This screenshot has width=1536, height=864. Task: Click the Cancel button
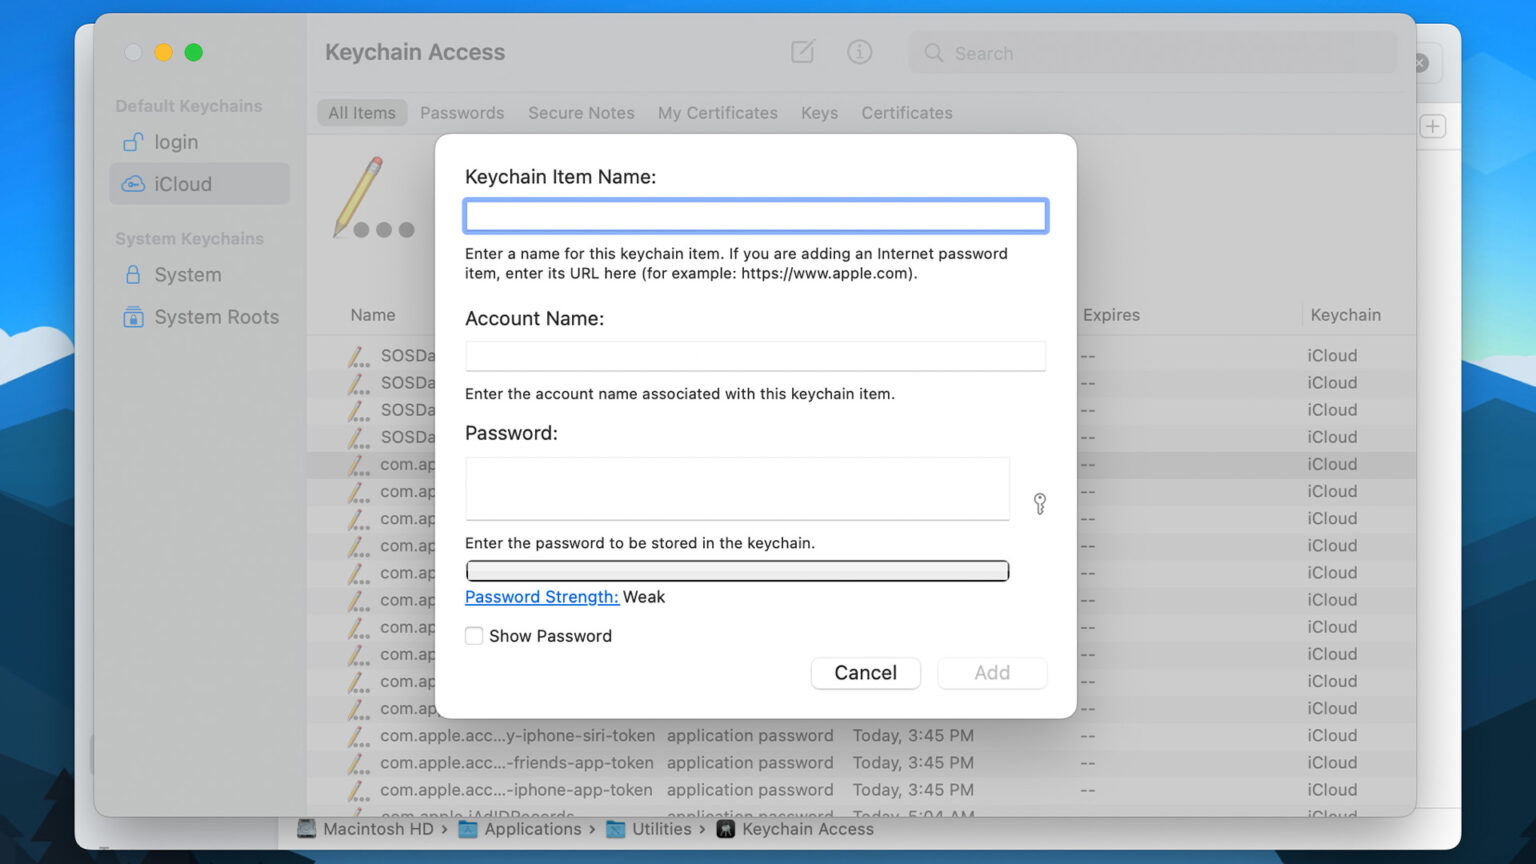(865, 673)
